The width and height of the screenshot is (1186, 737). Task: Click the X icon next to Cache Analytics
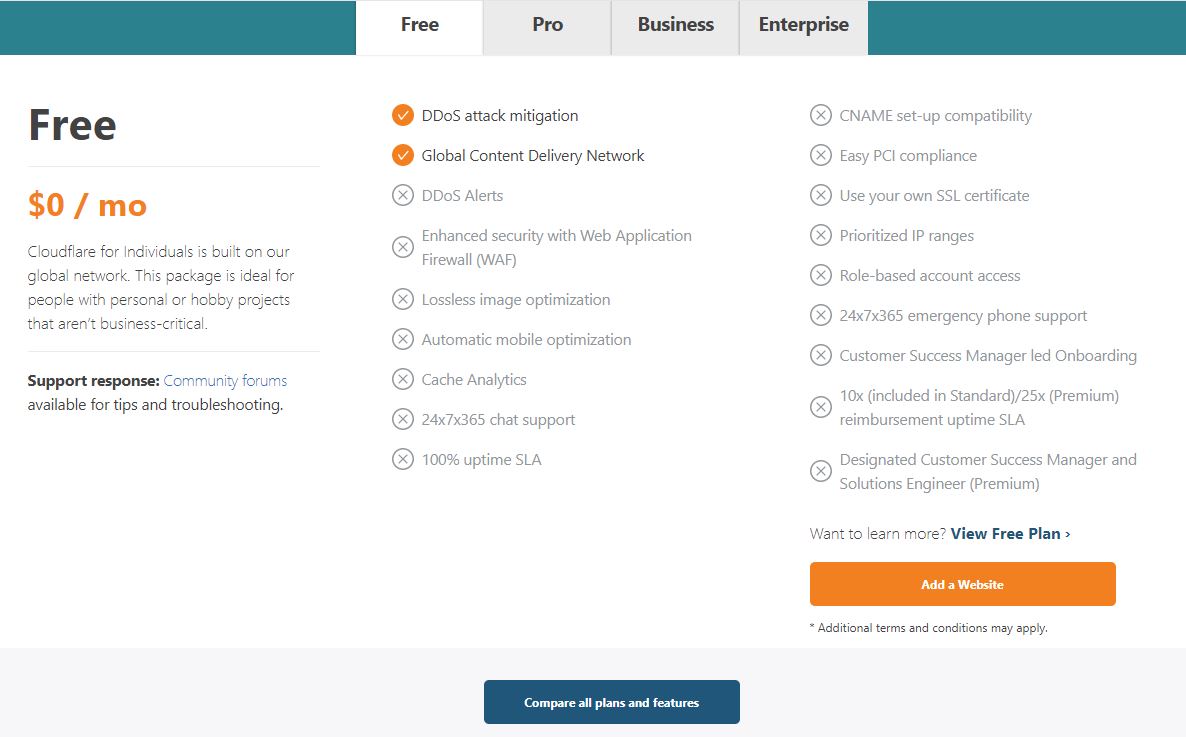coord(403,380)
